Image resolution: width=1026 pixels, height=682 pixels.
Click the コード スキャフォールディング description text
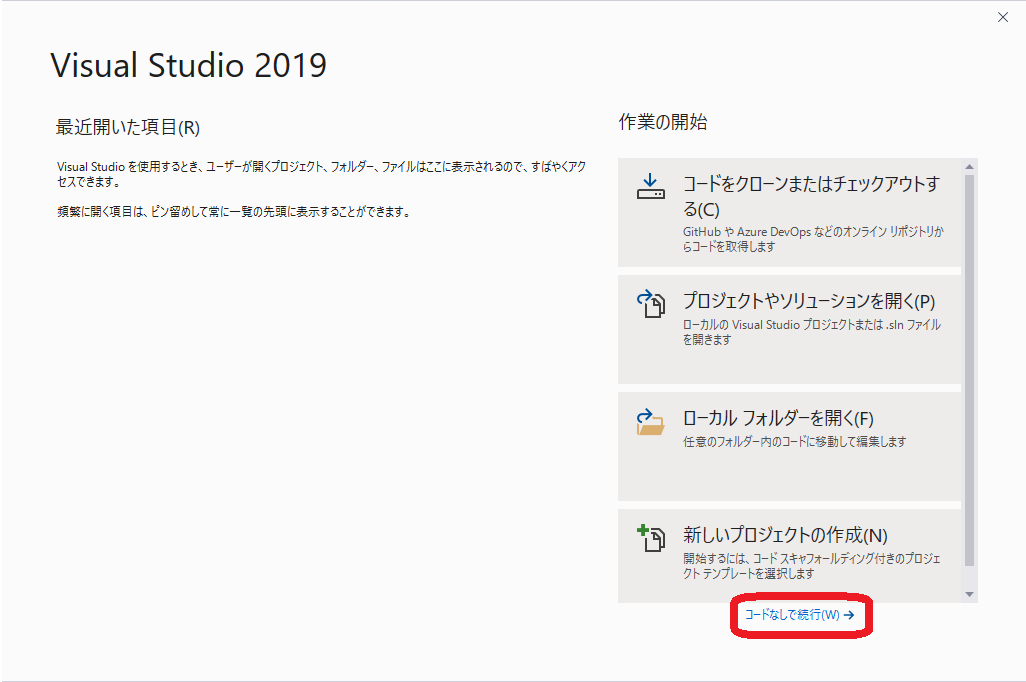pyautogui.click(x=811, y=566)
